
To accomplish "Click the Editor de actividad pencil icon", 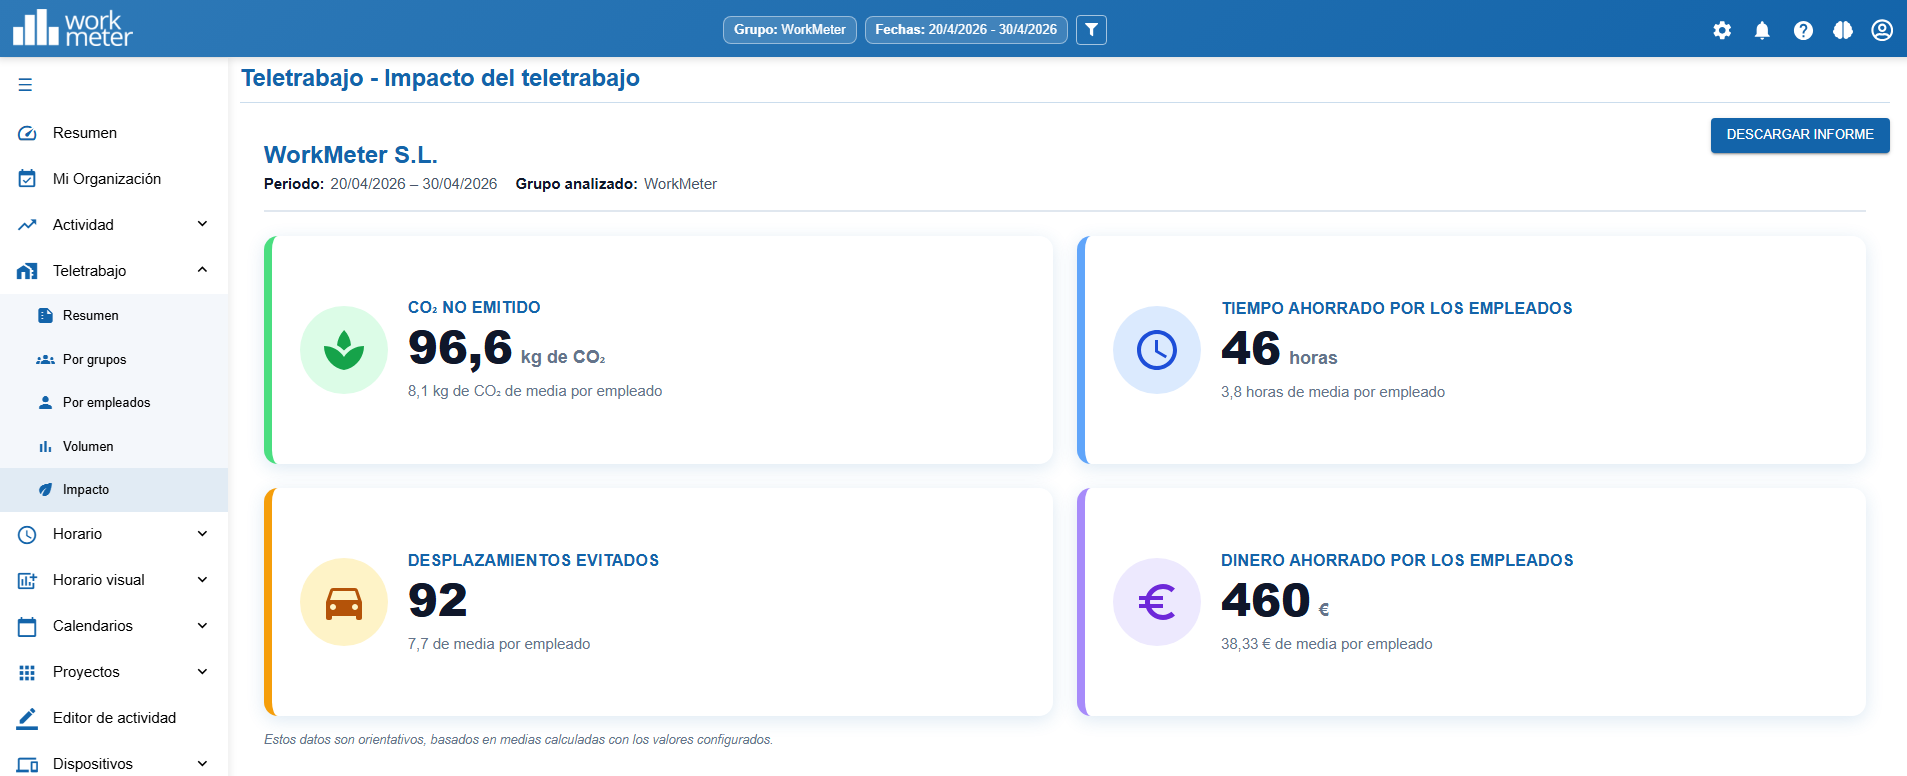I will point(27,718).
